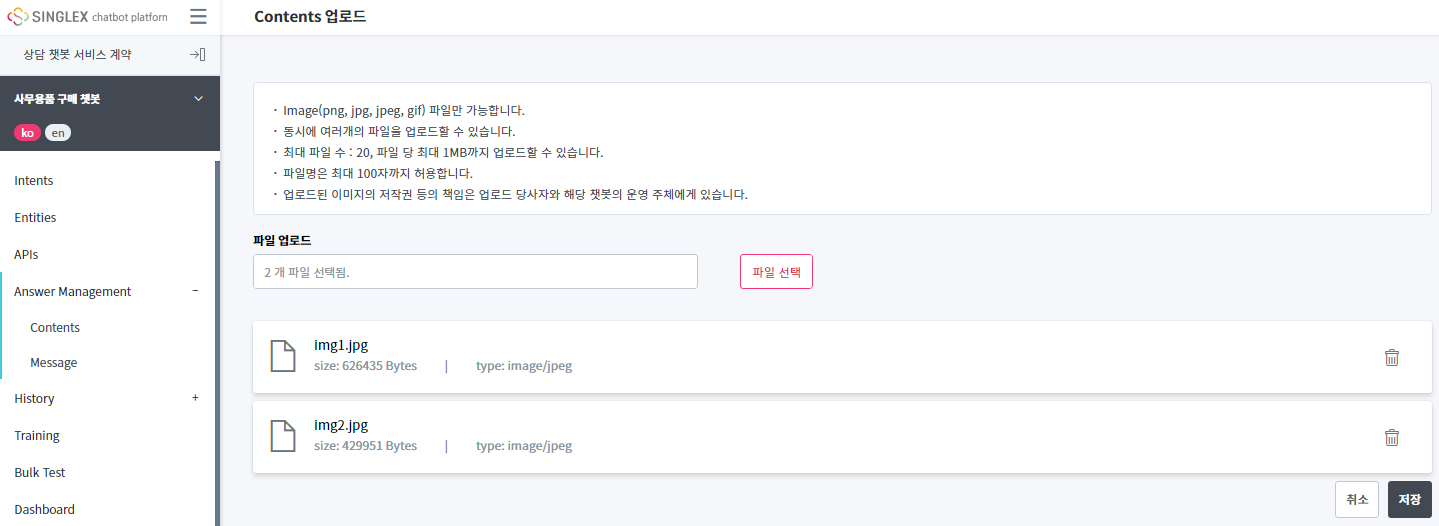Expand the 사무용품 구매 챗봇 dropdown

(198, 99)
